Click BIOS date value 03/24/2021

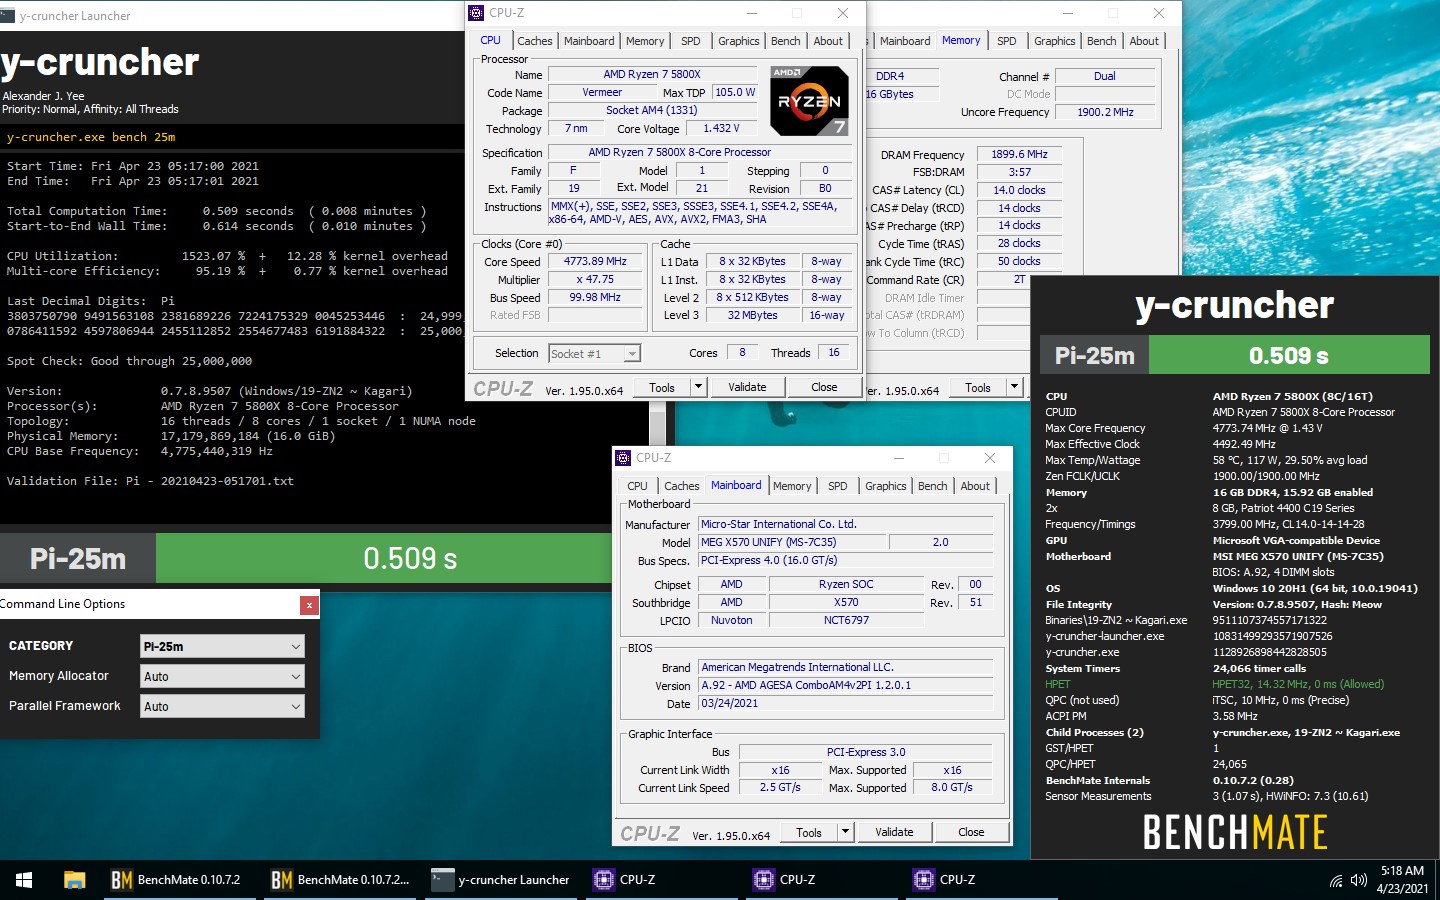(845, 703)
